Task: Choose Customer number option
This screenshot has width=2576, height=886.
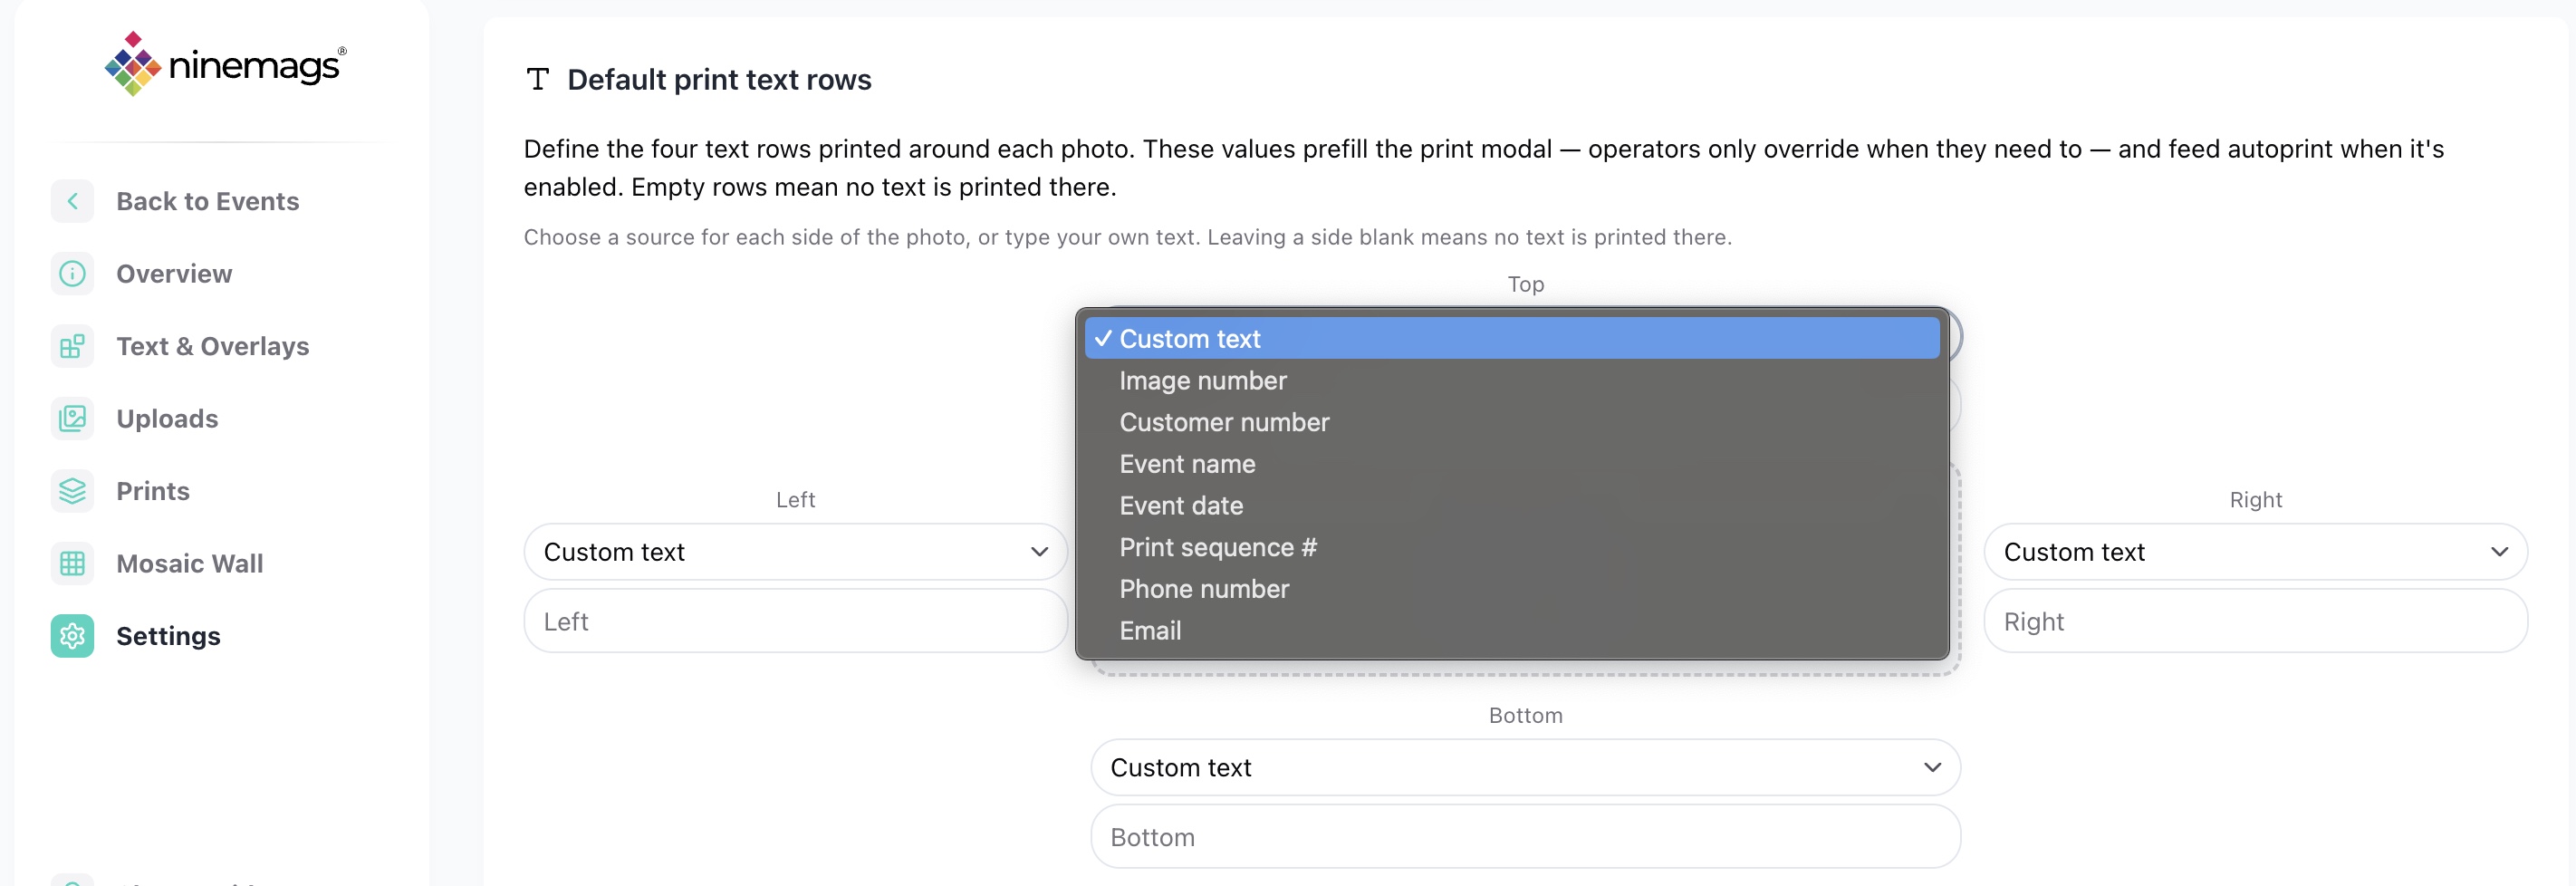Action: tap(1512, 422)
